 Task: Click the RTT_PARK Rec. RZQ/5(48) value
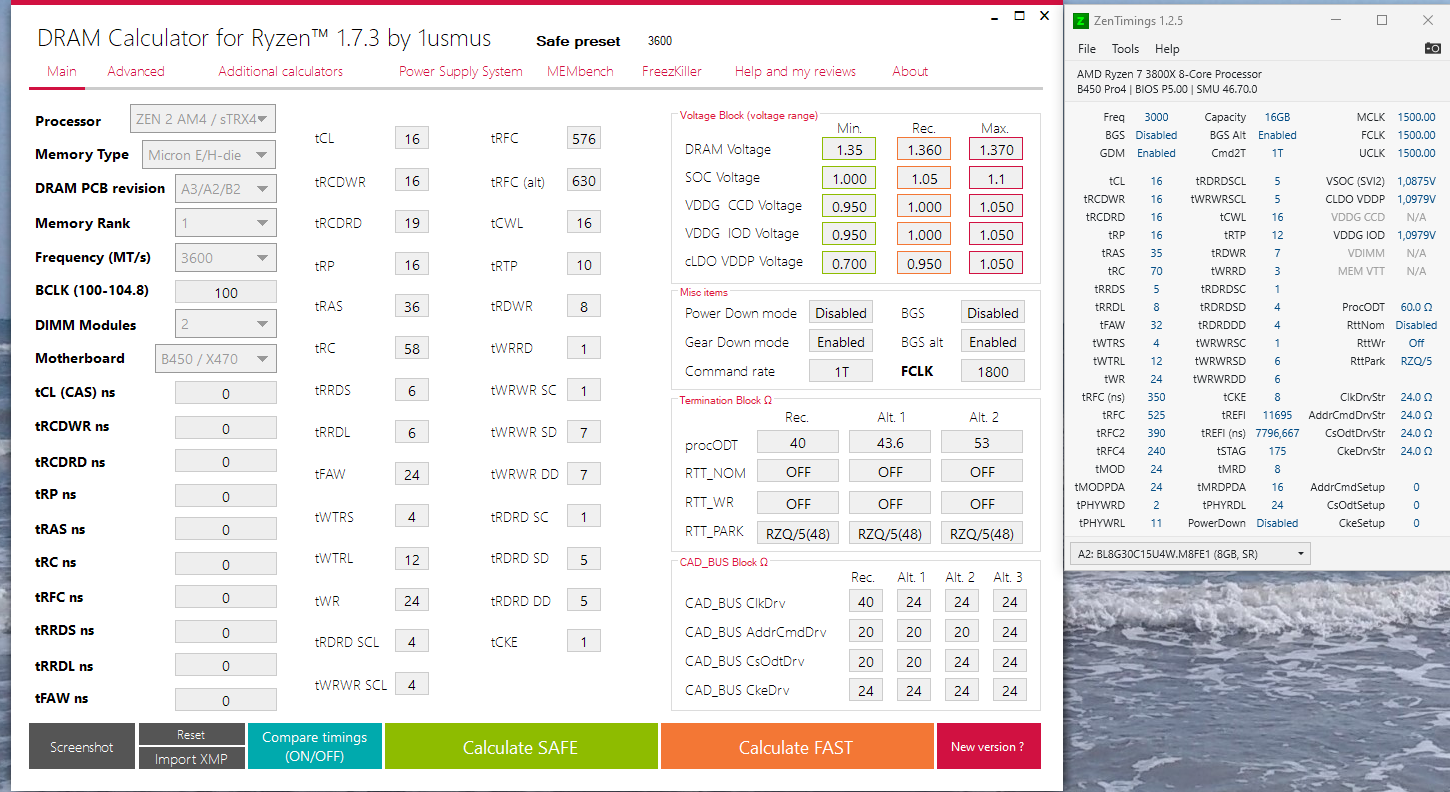point(798,533)
